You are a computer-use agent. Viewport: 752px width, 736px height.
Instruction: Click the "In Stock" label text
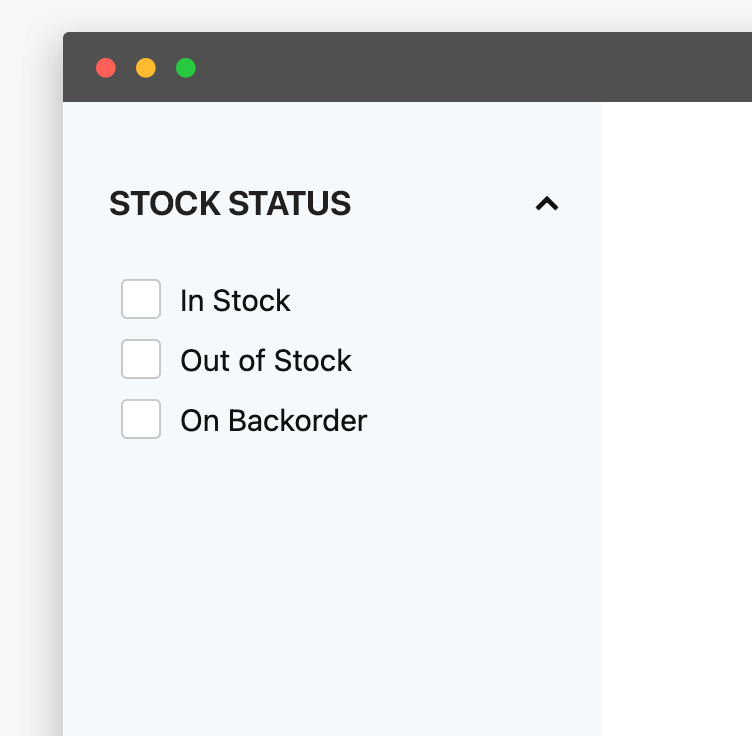click(235, 301)
